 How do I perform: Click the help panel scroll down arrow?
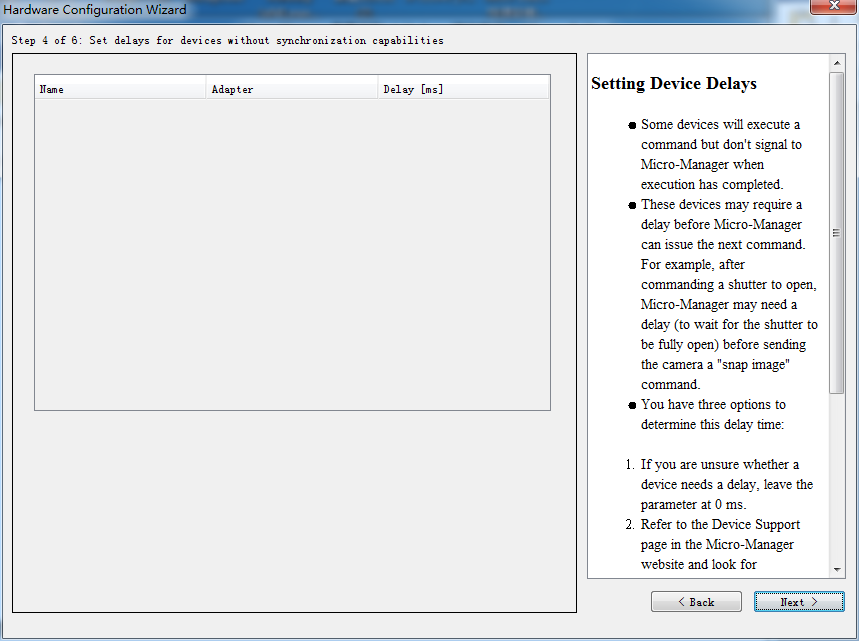click(x=837, y=569)
